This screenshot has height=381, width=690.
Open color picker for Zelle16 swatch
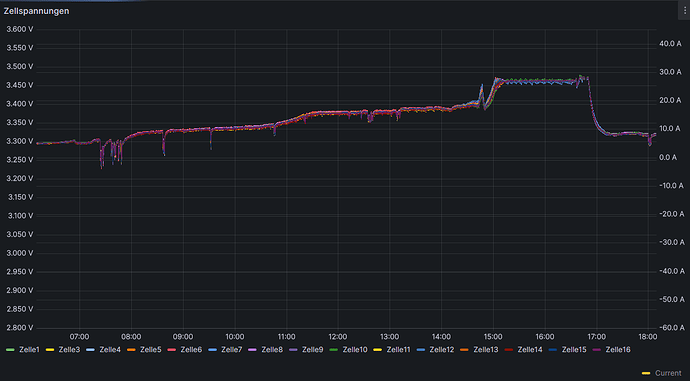[x=597, y=350]
